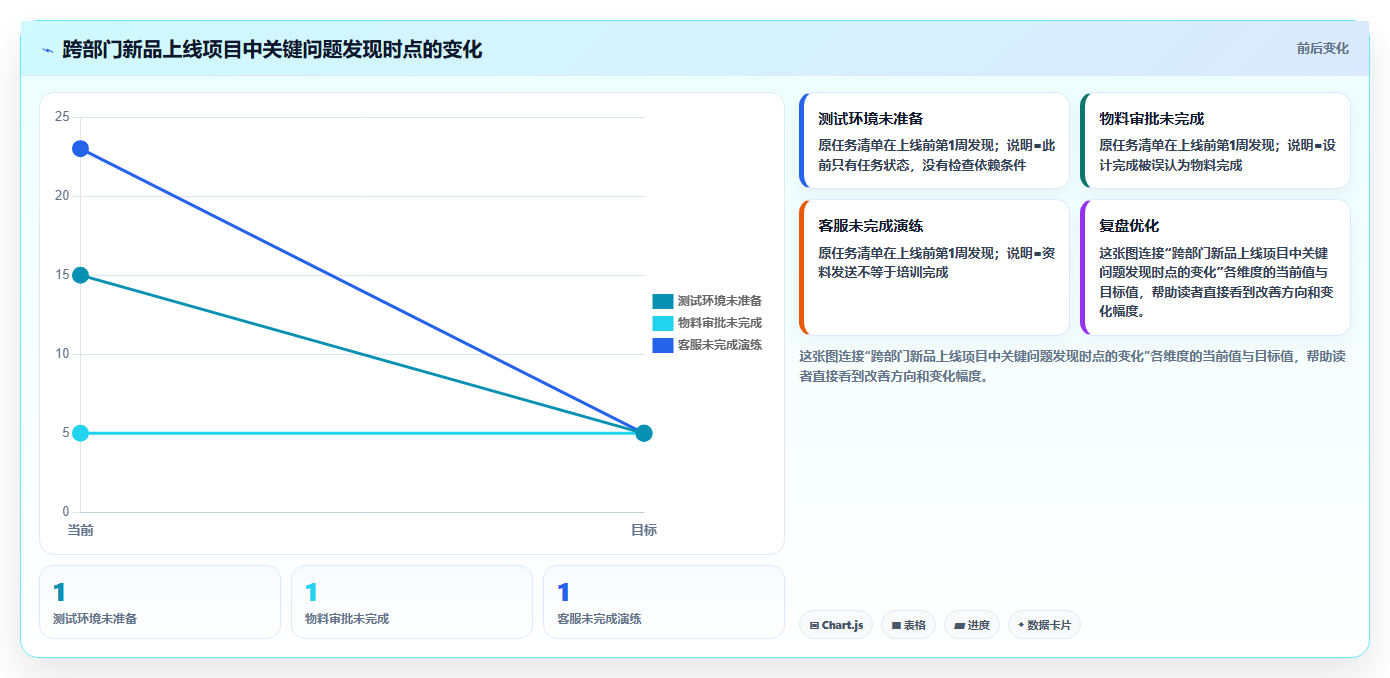Click the icon in the 表格 tag
The image size is (1390, 678).
click(x=896, y=625)
